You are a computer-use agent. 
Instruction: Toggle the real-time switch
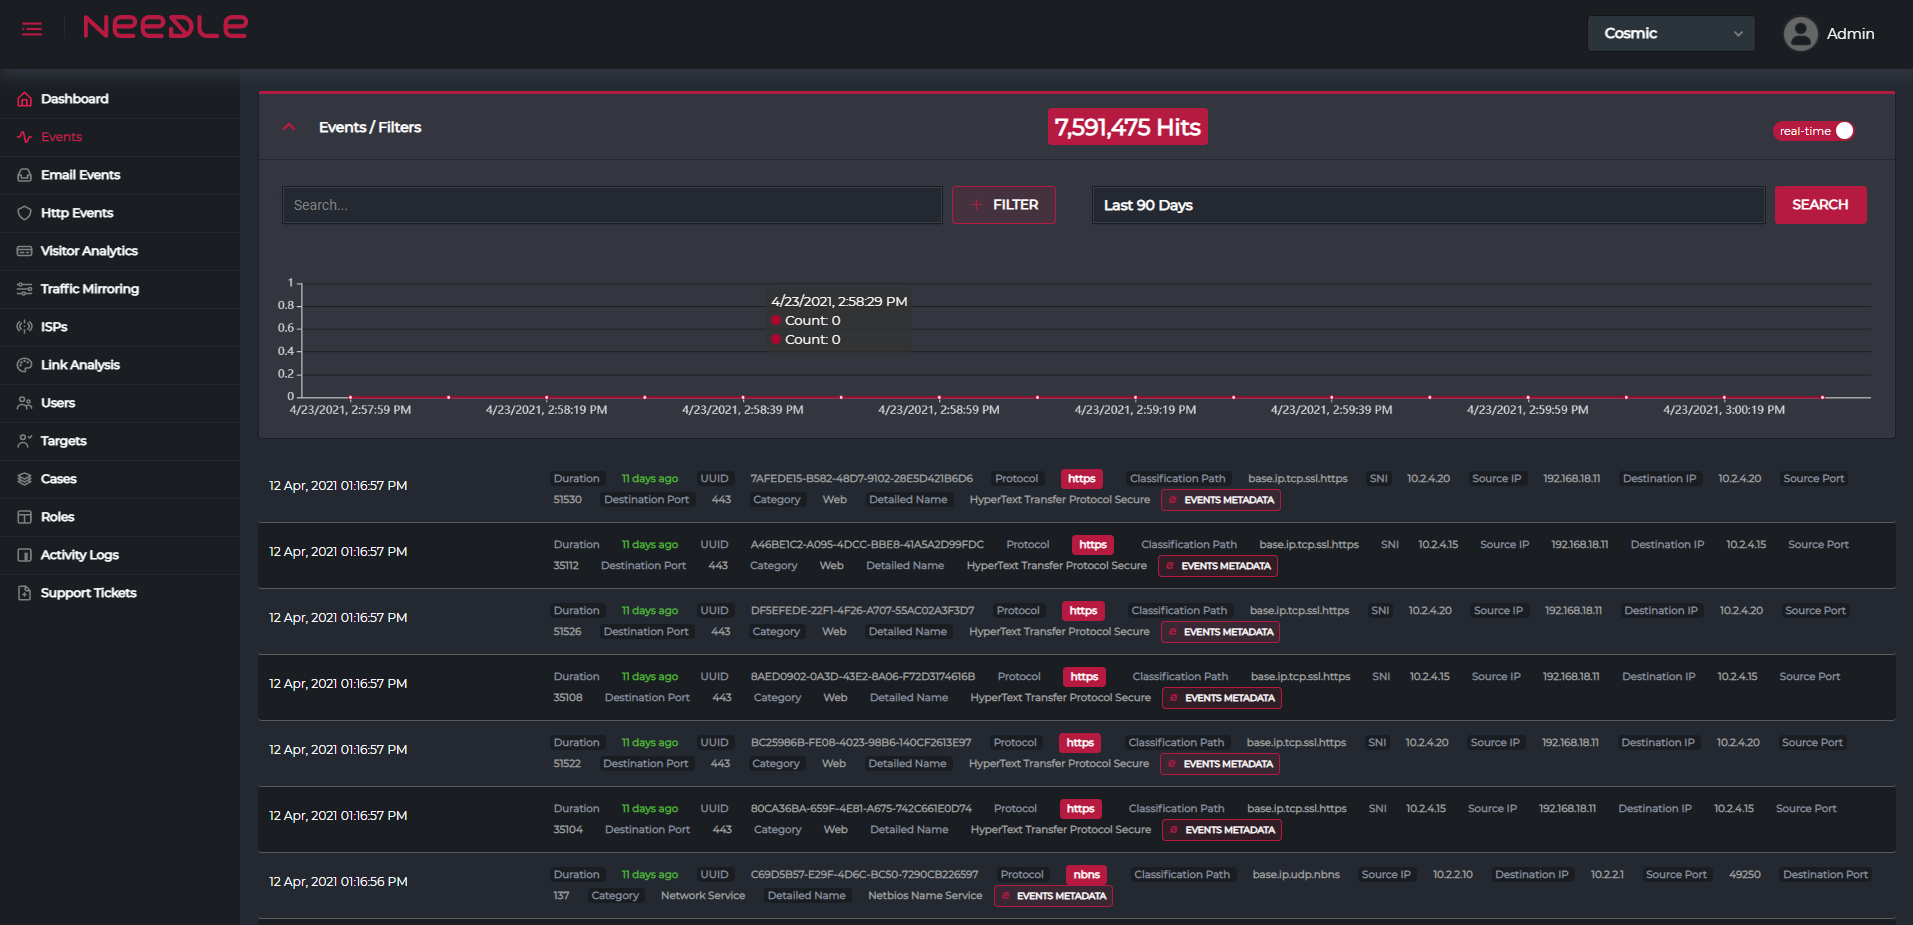pos(1814,131)
